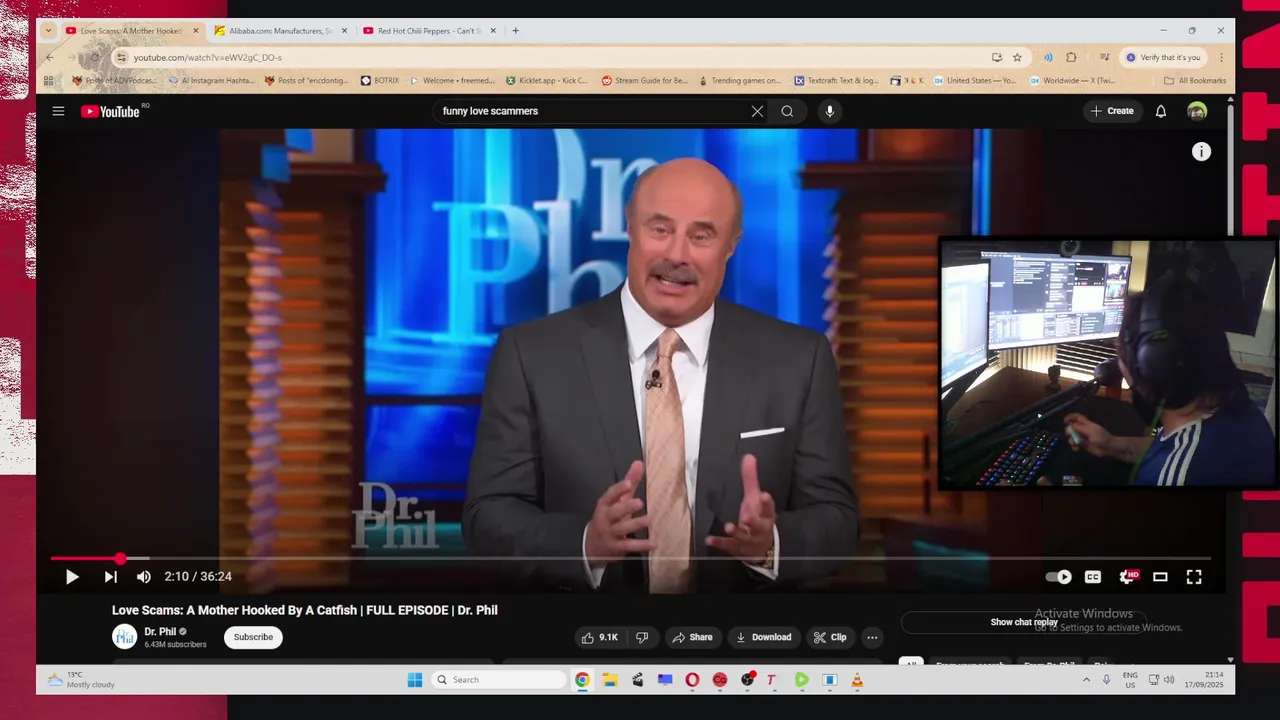1280x720 pixels.
Task: Clip the video with the scissors button
Action: point(830,637)
